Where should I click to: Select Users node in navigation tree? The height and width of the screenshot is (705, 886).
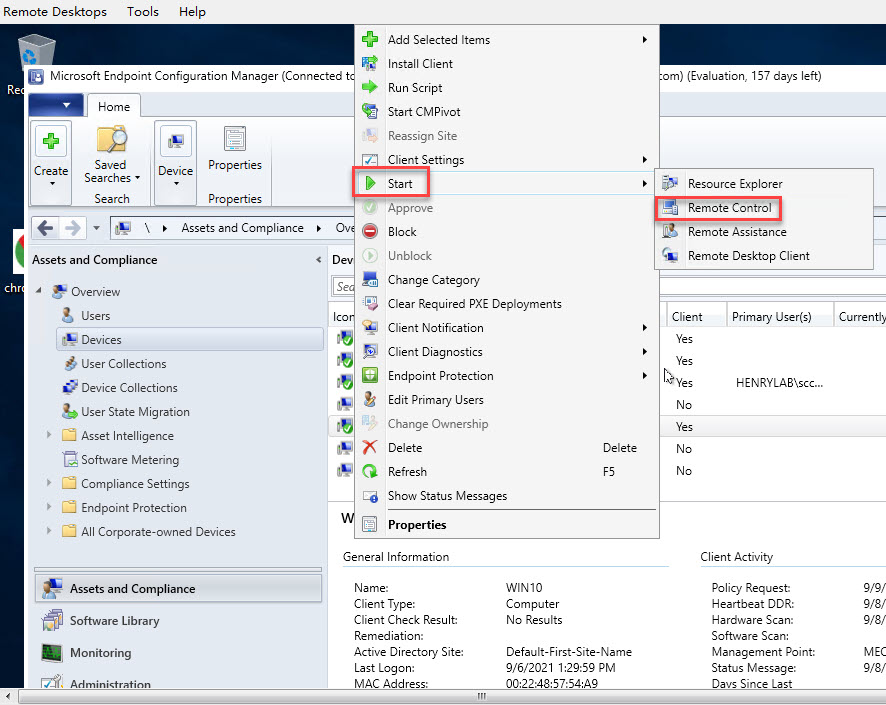coord(96,316)
